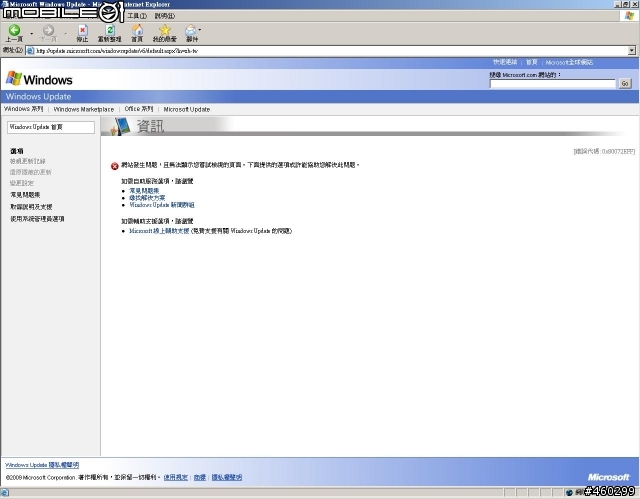Image resolution: width=640 pixels, height=499 pixels.
Task: Click the 資訊 header computer icon
Action: click(121, 126)
